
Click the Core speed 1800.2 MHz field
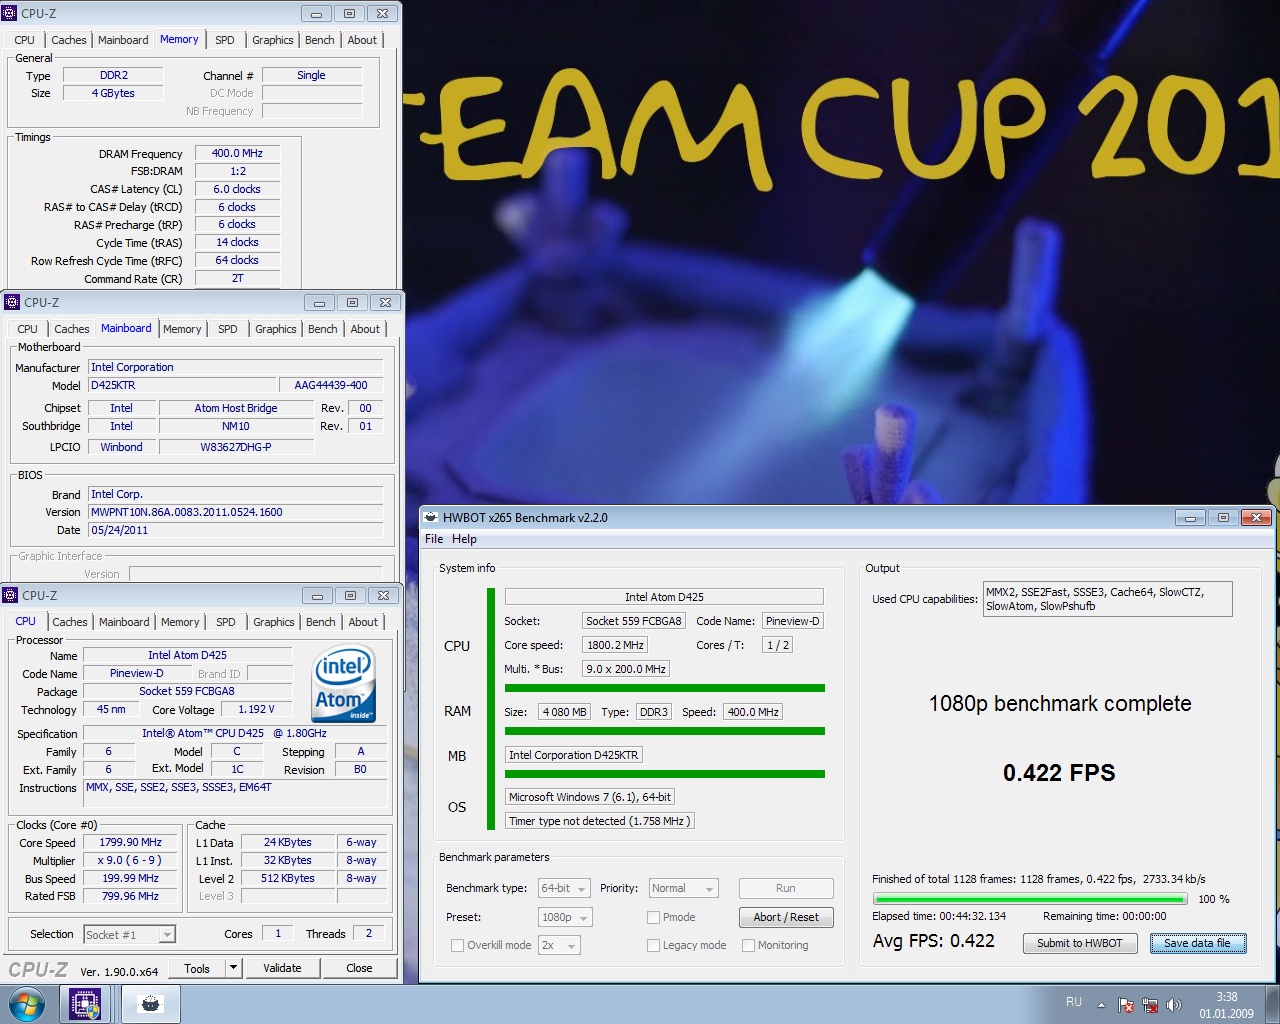[615, 645]
